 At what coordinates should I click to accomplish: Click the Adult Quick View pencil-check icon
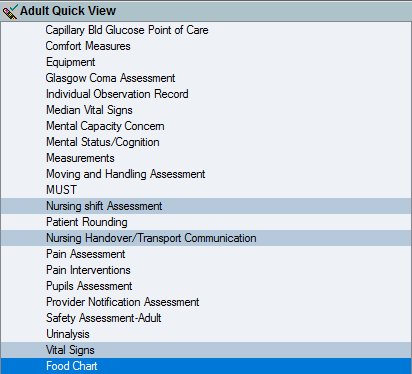pyautogui.click(x=10, y=11)
